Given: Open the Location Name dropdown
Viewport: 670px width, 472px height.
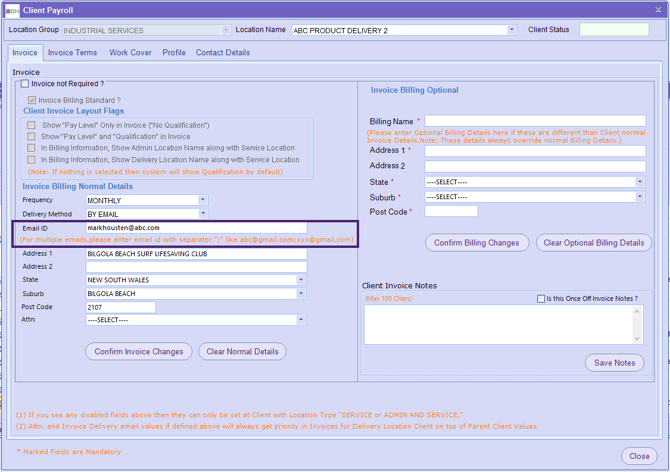Looking at the screenshot, I should coord(511,30).
